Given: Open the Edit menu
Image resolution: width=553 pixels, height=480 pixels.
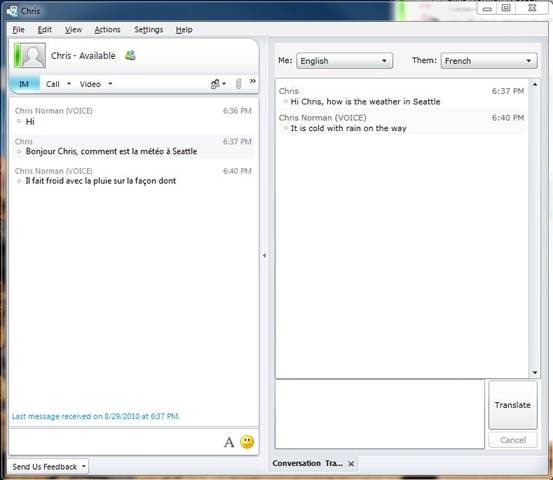Looking at the screenshot, I should click(x=45, y=30).
